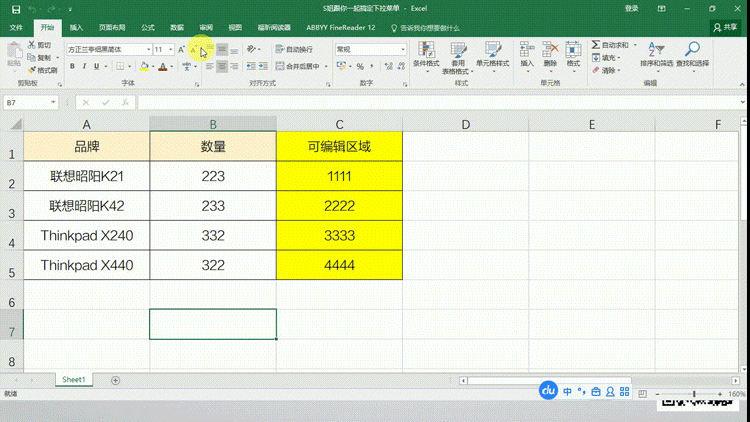Click the Save icon in the quick access toolbar
The width and height of the screenshot is (750, 422).
pyautogui.click(x=16, y=9)
